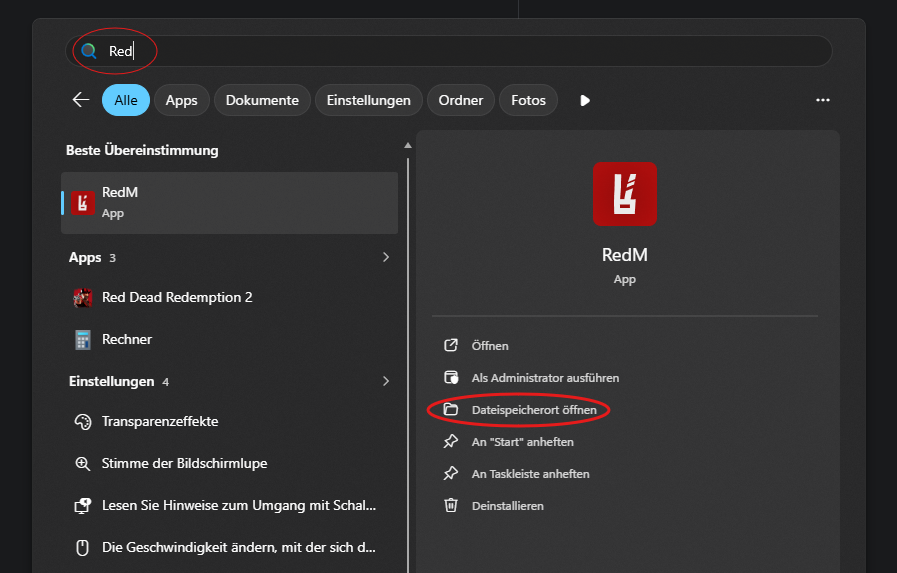Viewport: 897px width, 573px height.
Task: Choose An Taskleiste anheften
Action: 530,473
